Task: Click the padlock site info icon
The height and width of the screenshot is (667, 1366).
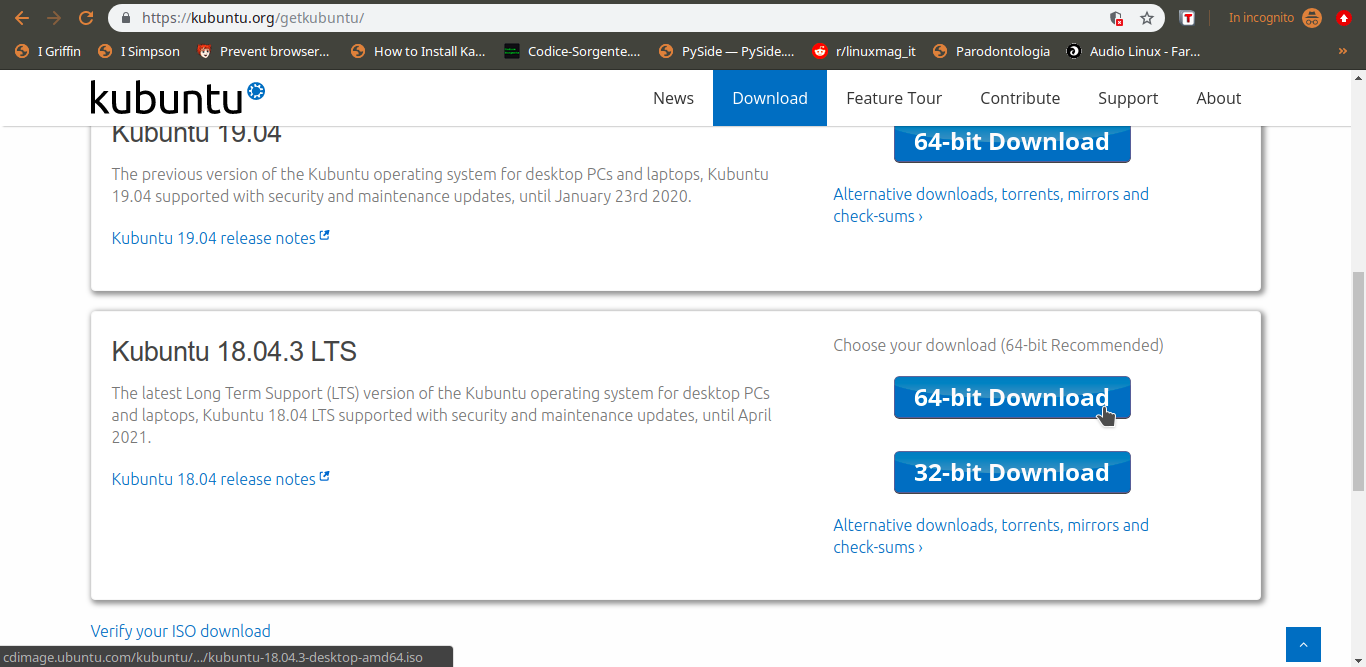Action: click(126, 18)
